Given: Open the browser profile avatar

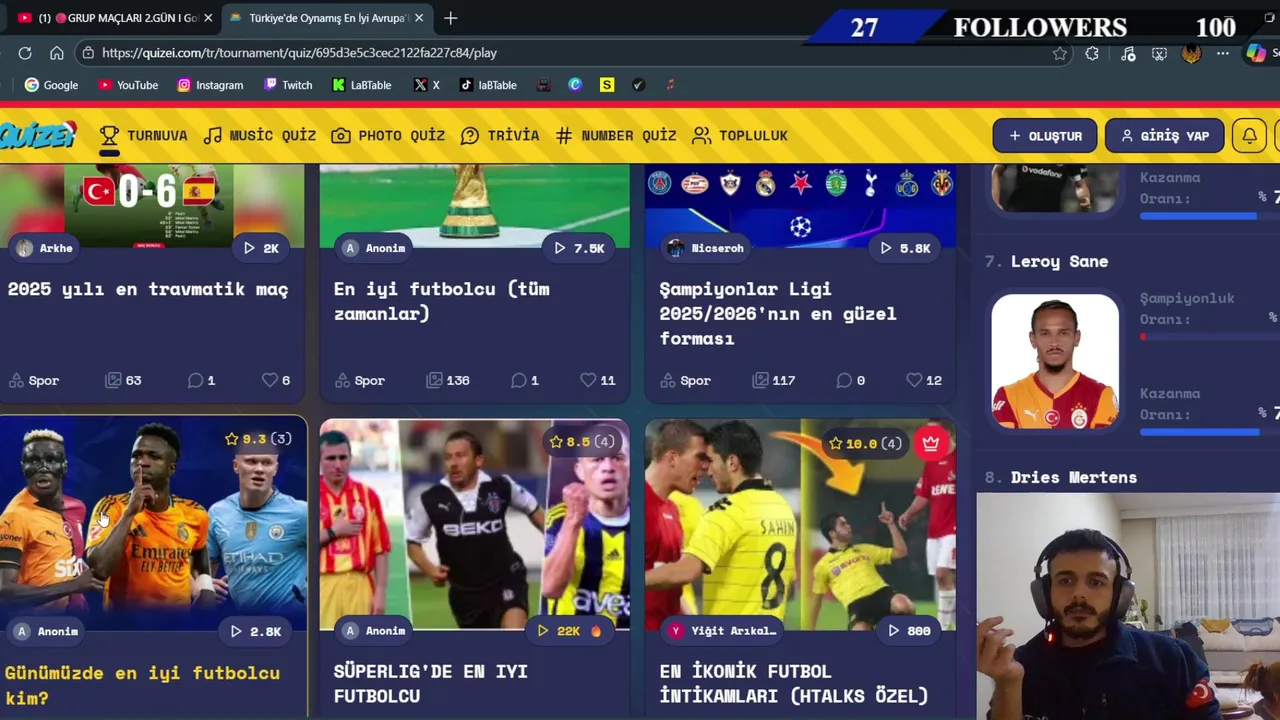Looking at the screenshot, I should click(1191, 53).
